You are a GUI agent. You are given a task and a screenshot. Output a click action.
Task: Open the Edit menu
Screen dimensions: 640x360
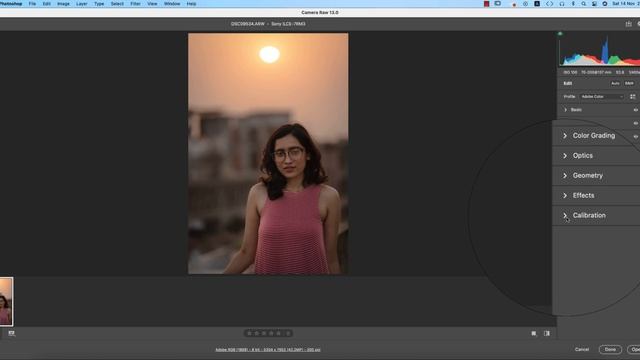47,4
